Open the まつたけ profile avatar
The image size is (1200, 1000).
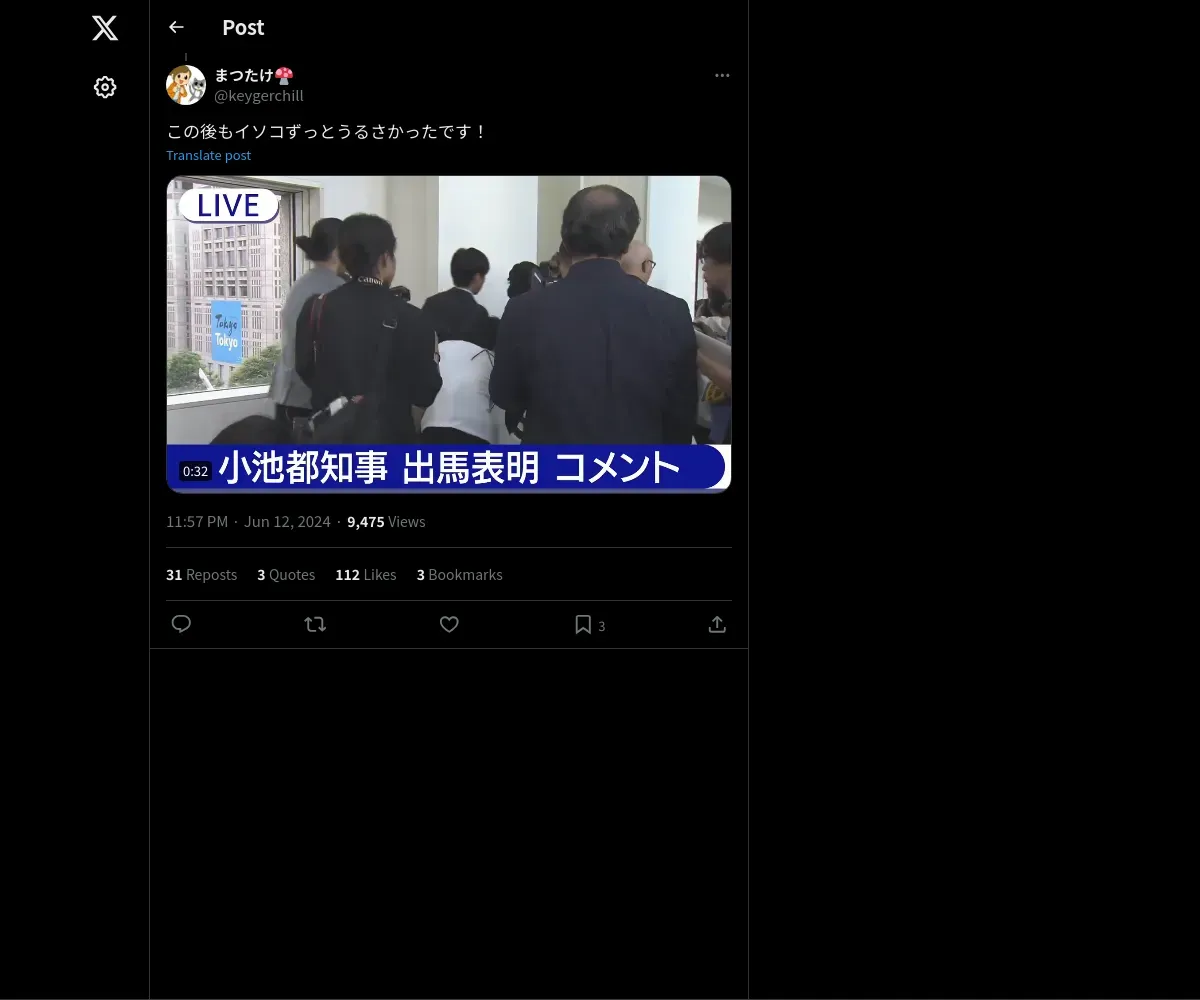186,85
